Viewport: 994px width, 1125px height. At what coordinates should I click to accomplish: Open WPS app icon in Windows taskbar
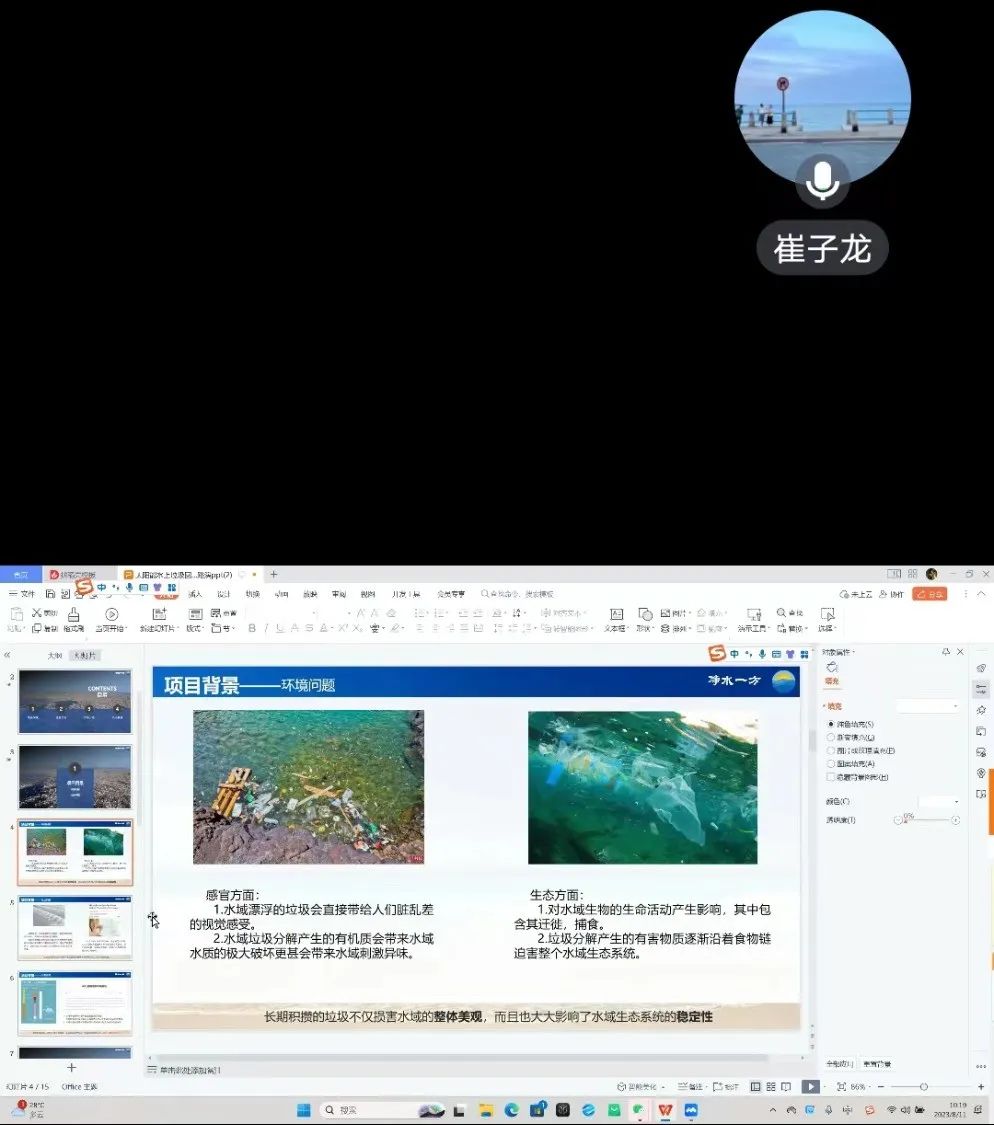664,1110
